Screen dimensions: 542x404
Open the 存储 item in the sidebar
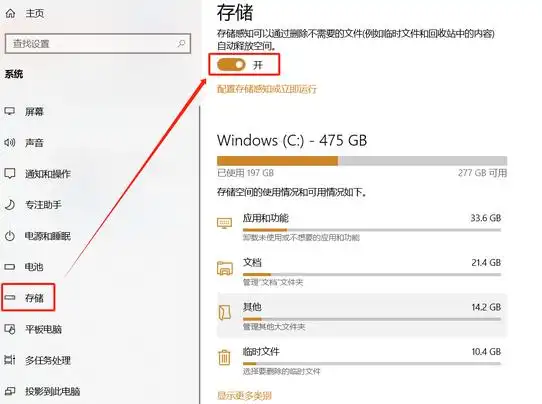tap(28, 298)
